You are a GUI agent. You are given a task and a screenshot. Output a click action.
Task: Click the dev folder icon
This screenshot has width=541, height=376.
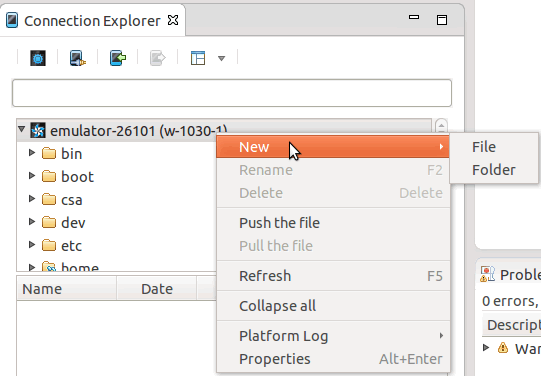tap(49, 222)
